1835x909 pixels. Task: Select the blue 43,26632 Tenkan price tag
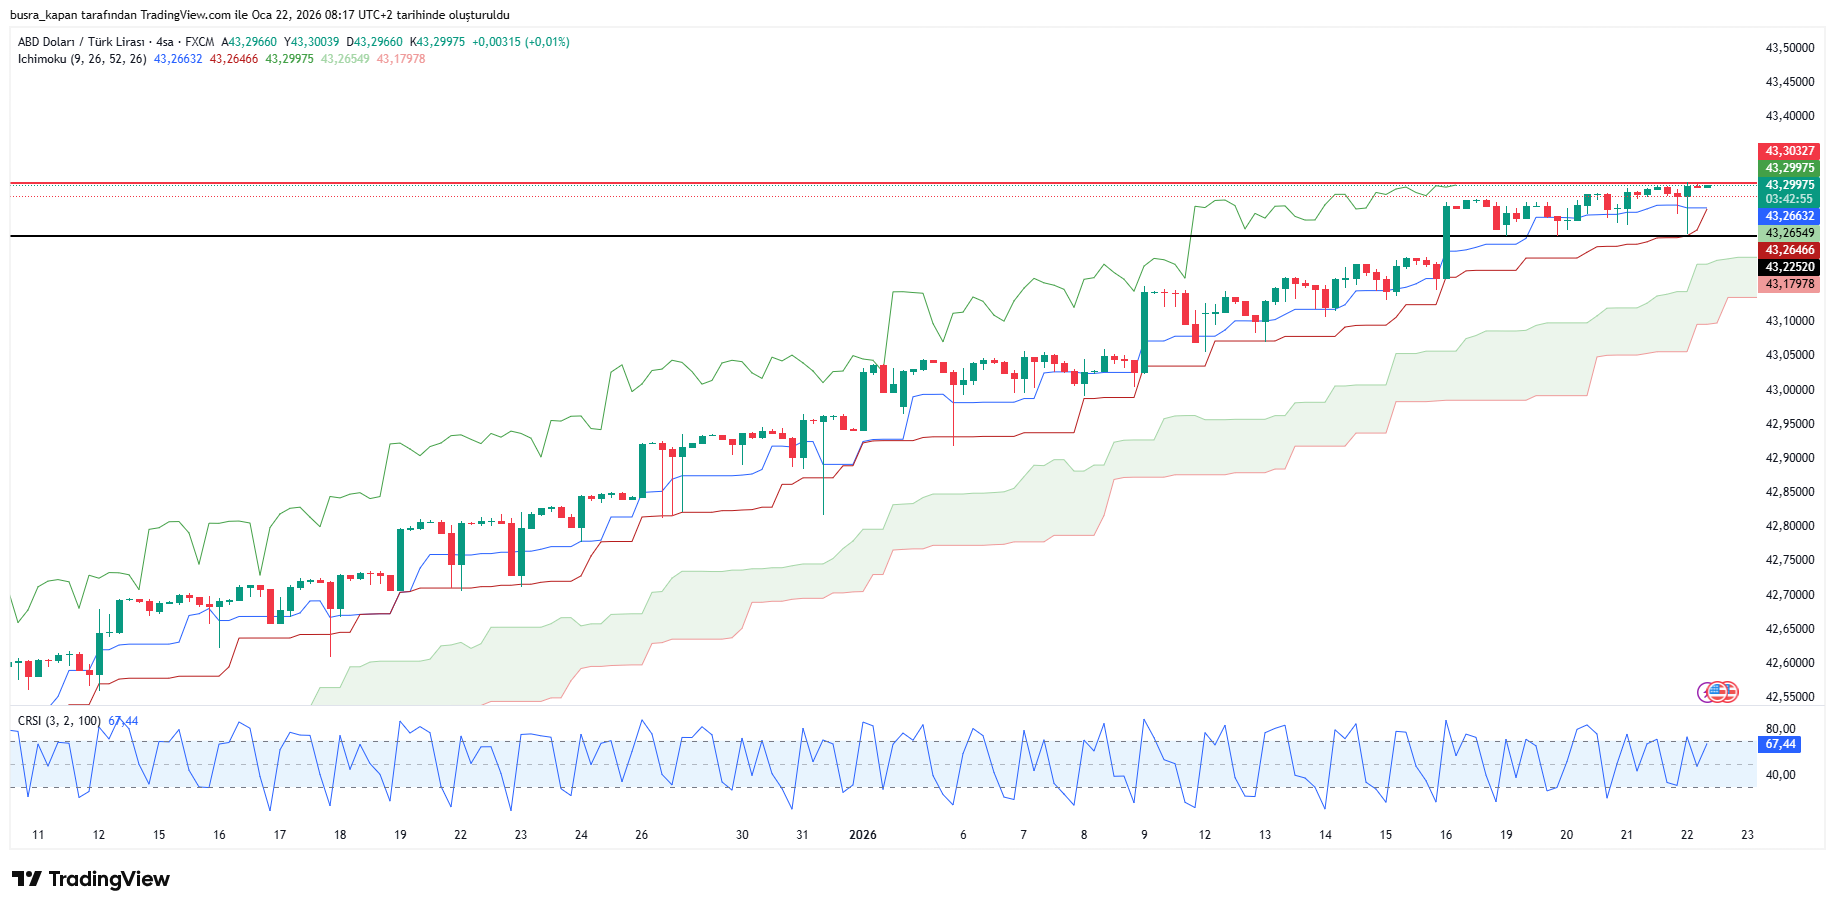pyautogui.click(x=1789, y=216)
